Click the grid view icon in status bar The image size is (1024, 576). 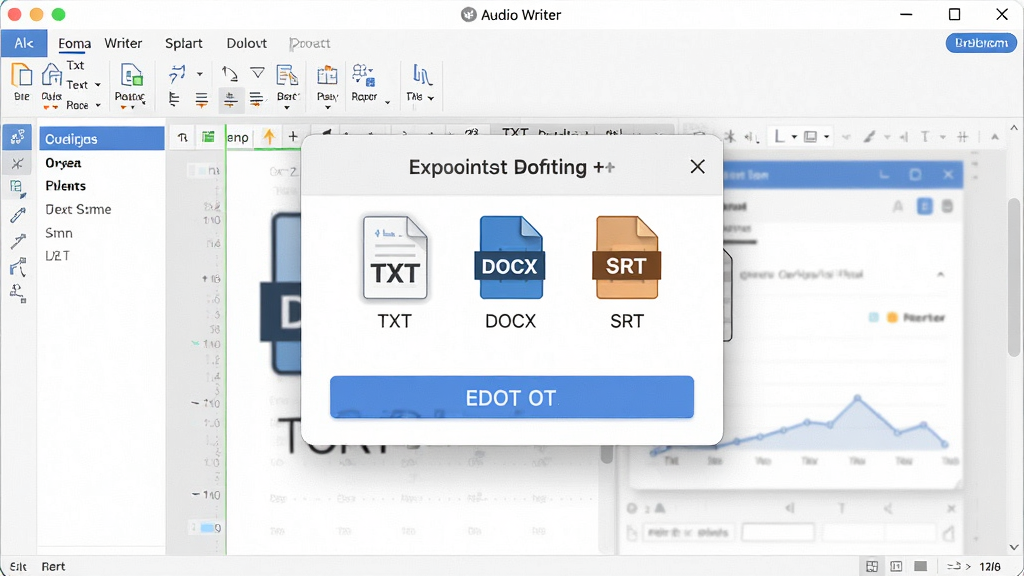(872, 566)
